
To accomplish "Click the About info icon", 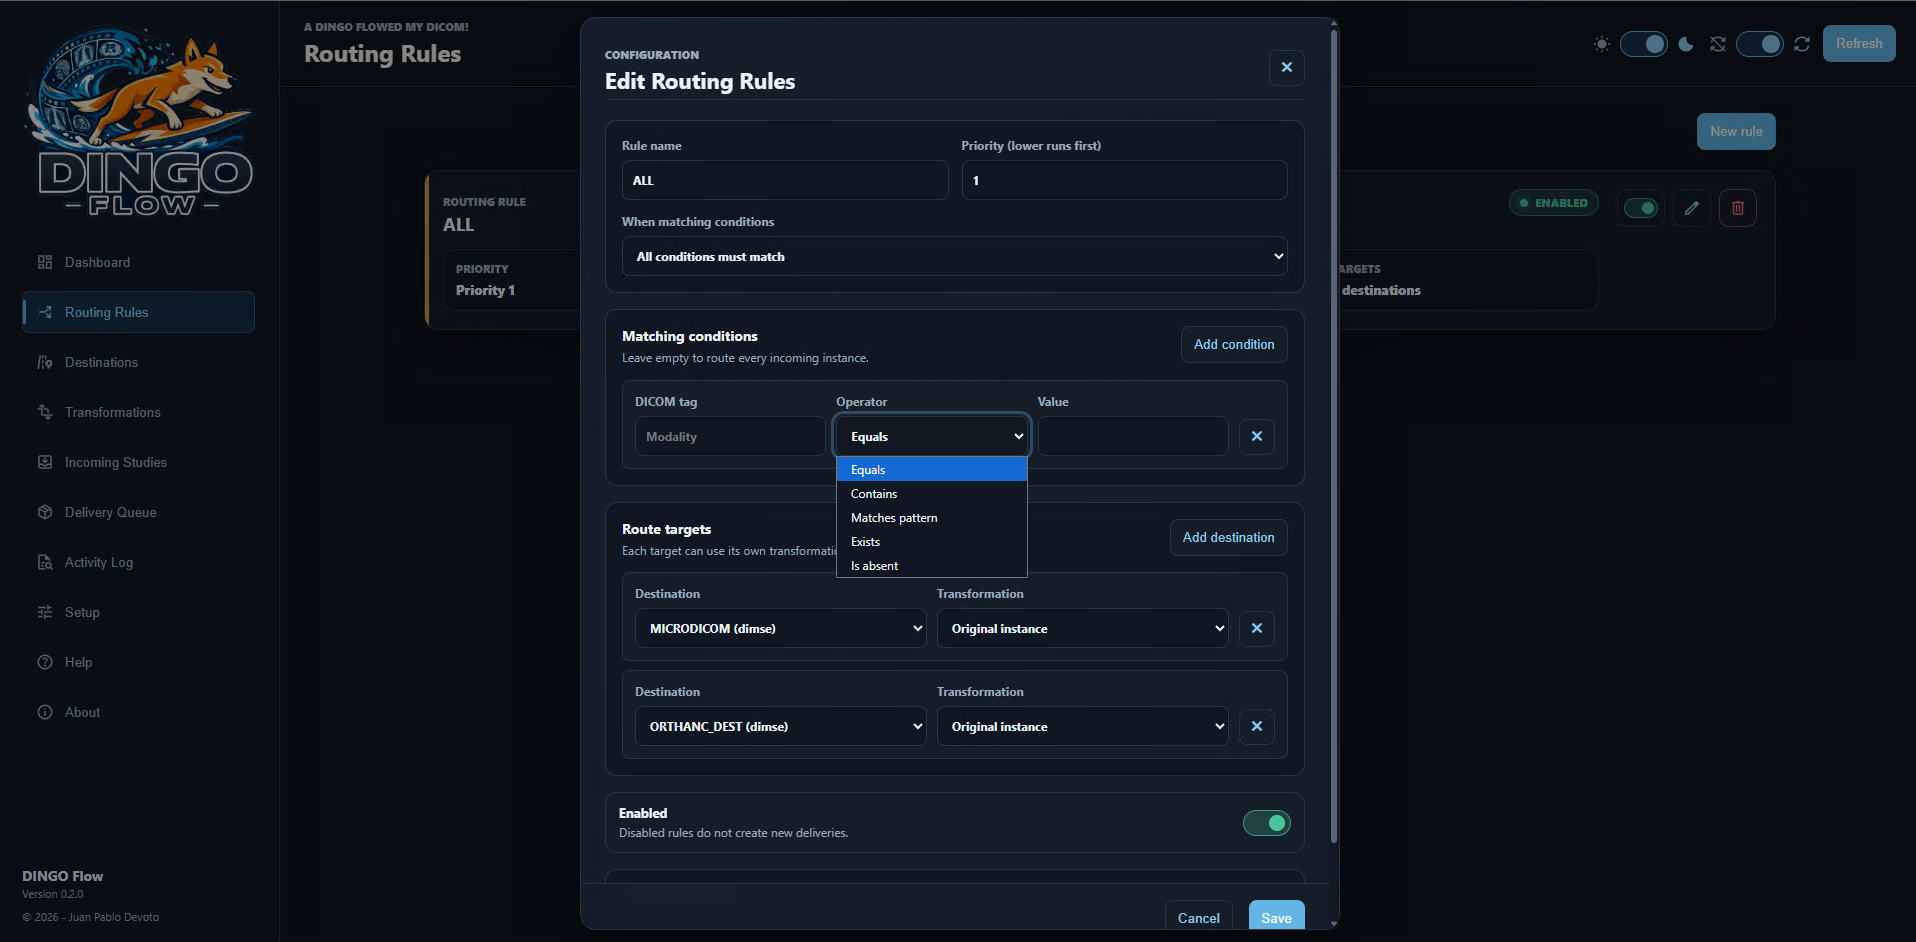I will point(45,712).
